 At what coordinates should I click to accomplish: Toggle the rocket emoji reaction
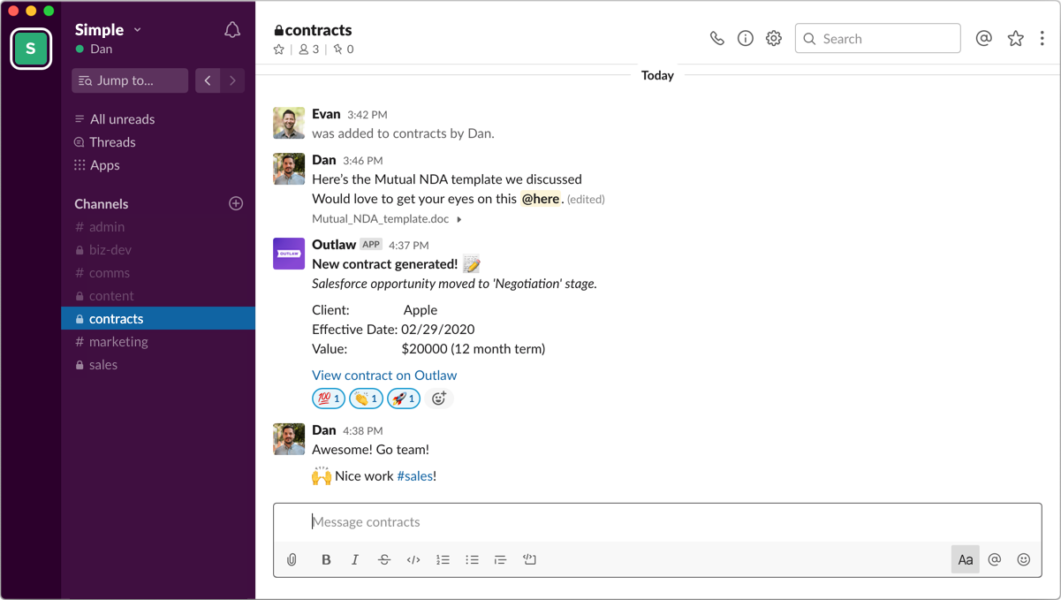point(403,398)
